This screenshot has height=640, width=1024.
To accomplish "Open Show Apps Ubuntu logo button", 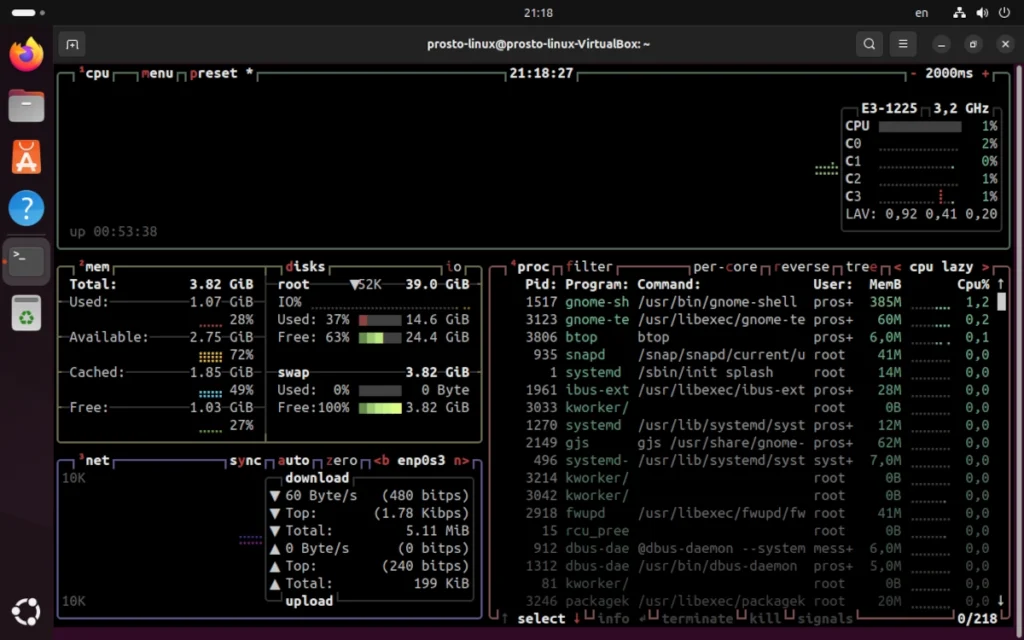I will coord(26,611).
